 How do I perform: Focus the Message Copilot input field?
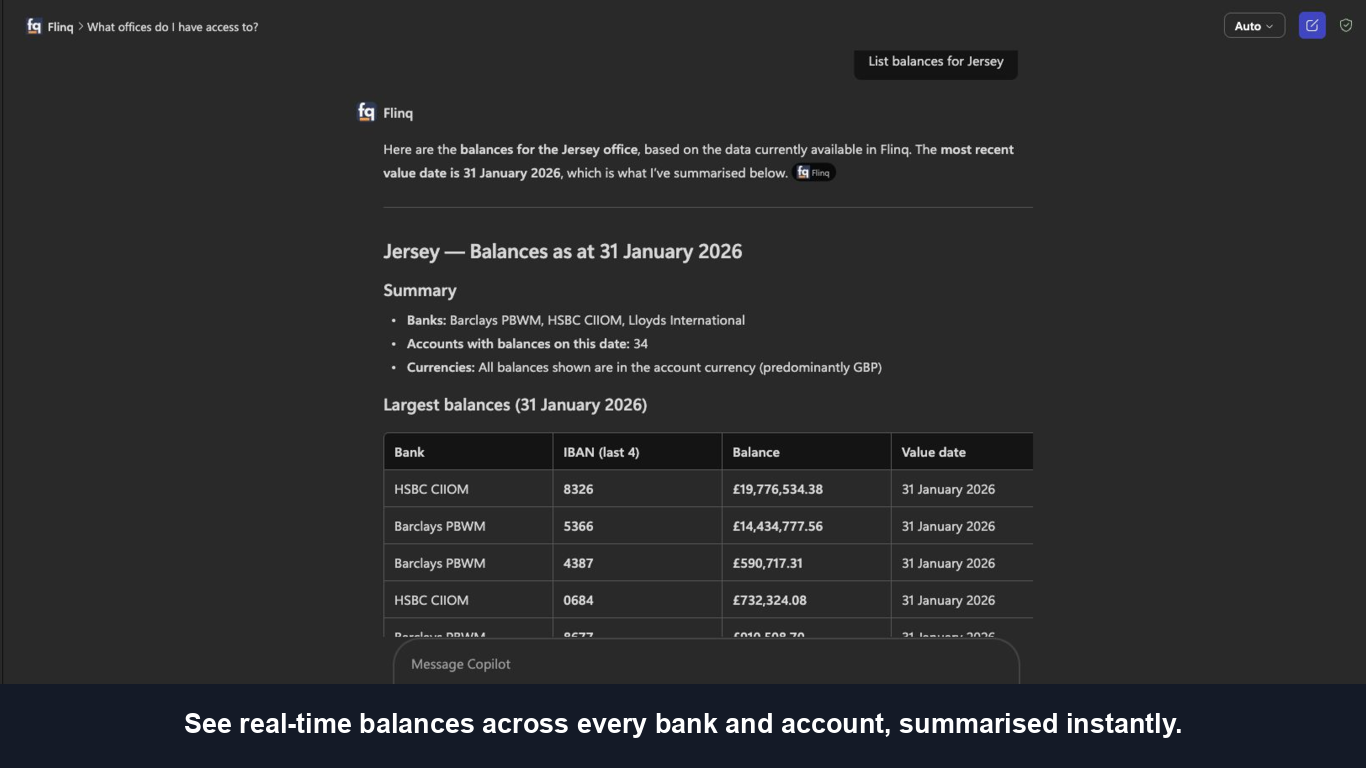[706, 664]
